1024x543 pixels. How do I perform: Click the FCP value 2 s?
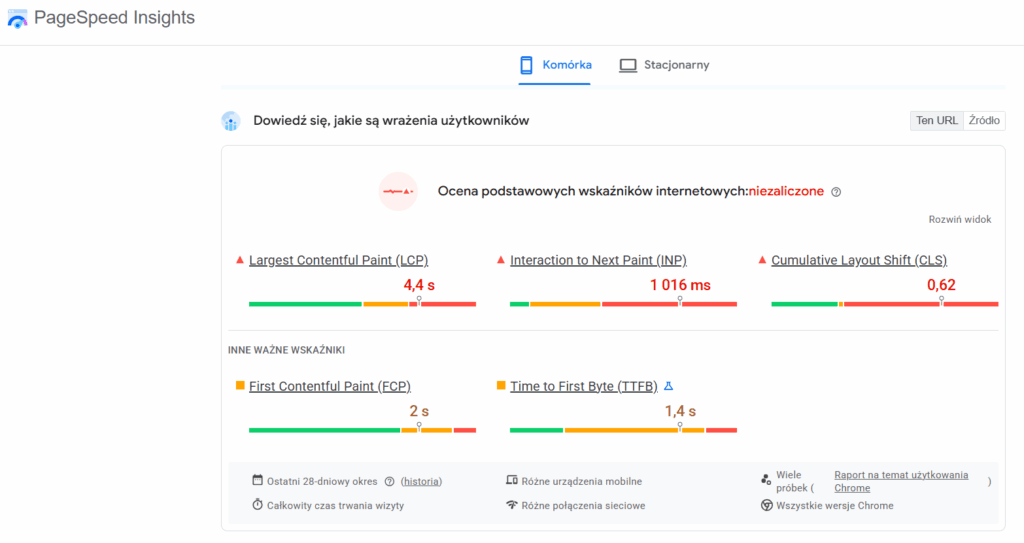419,411
